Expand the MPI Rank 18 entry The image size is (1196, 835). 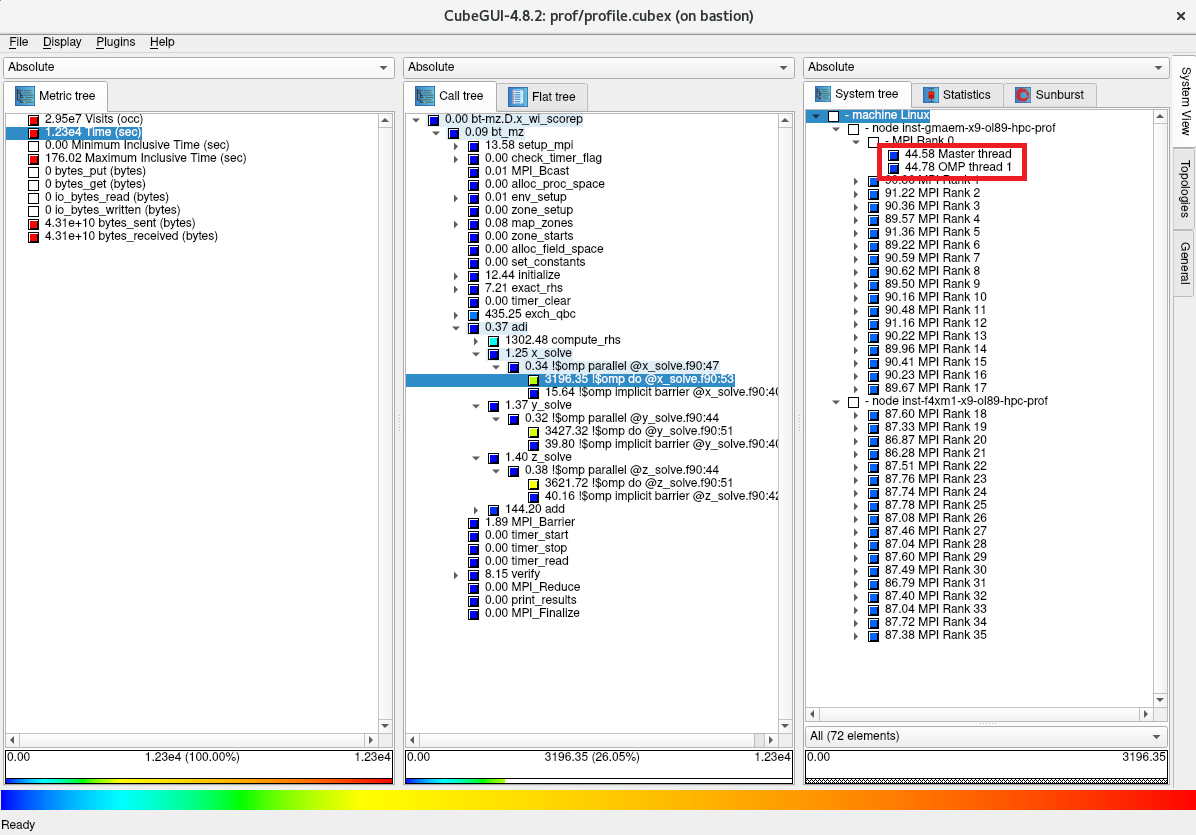point(856,415)
